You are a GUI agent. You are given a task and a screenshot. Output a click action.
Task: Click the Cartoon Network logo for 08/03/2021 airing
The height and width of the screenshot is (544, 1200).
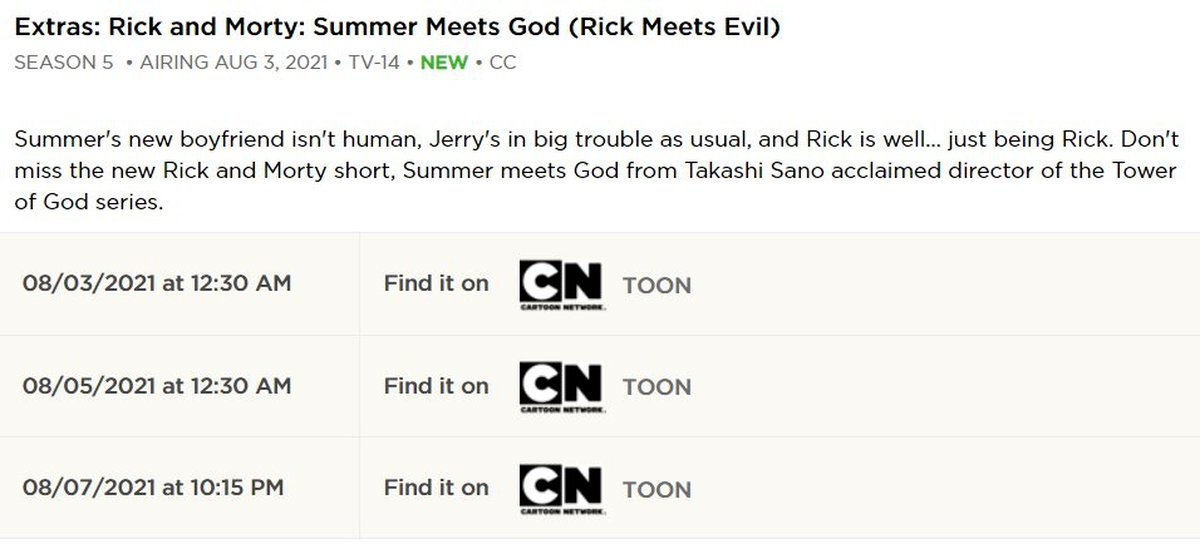point(560,285)
